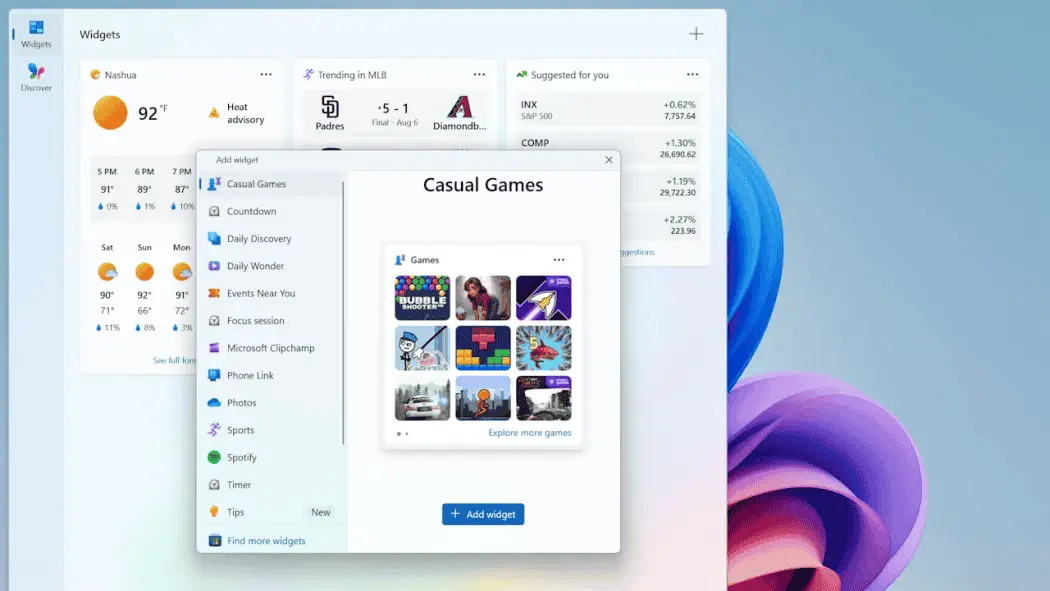The height and width of the screenshot is (591, 1050).
Task: Click the Trending in MLB header icon
Action: 308,74
